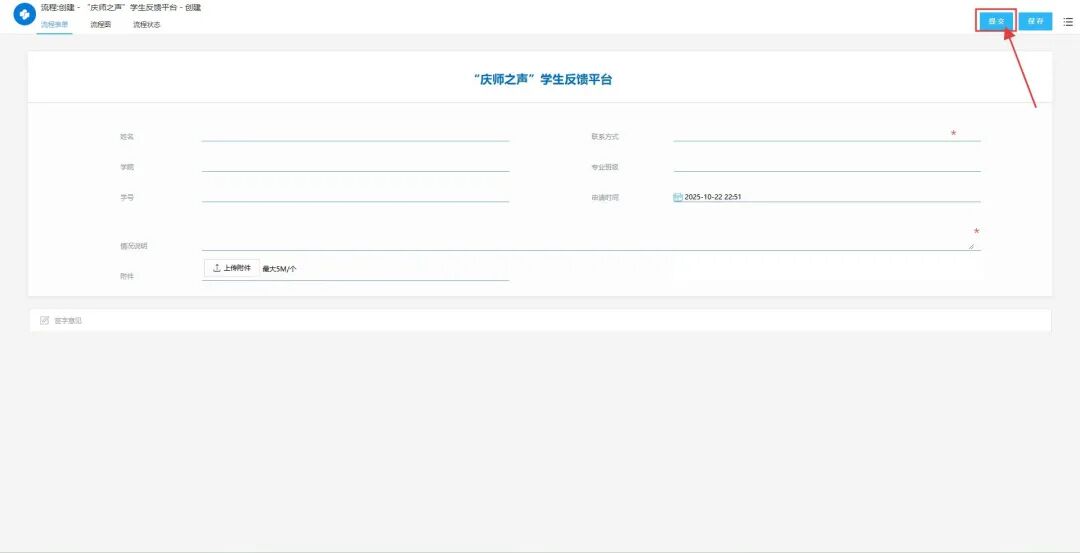Select the 流程表单 tab
This screenshot has height=553, width=1080.
[x=54, y=25]
